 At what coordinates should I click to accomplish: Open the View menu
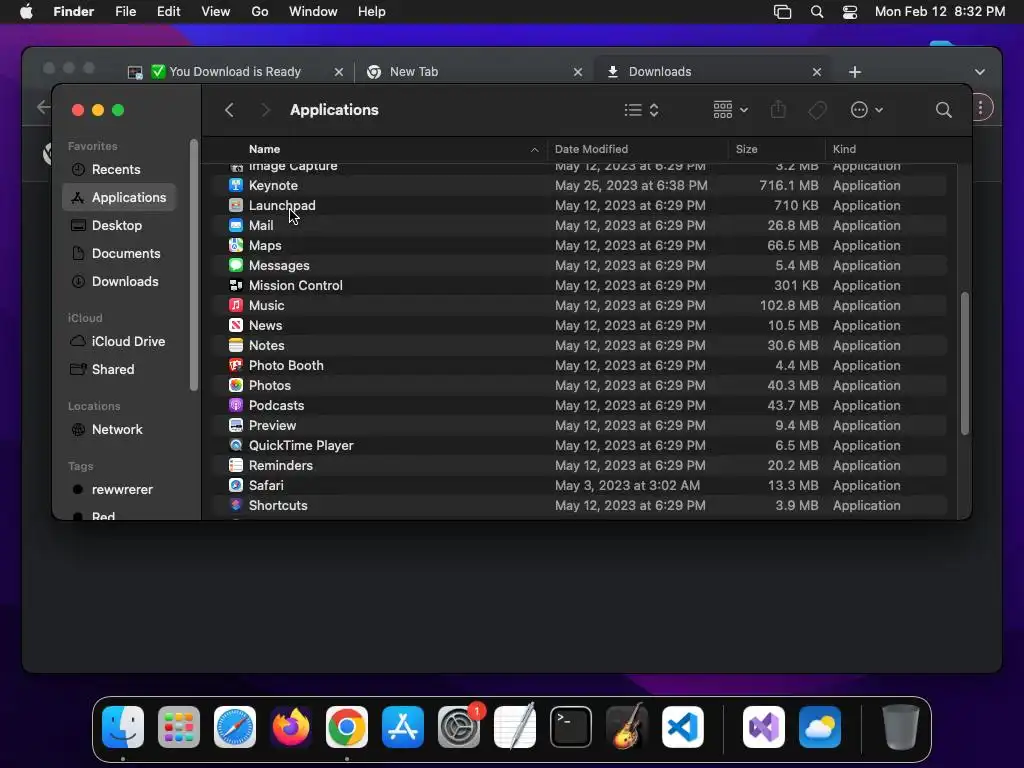216,12
